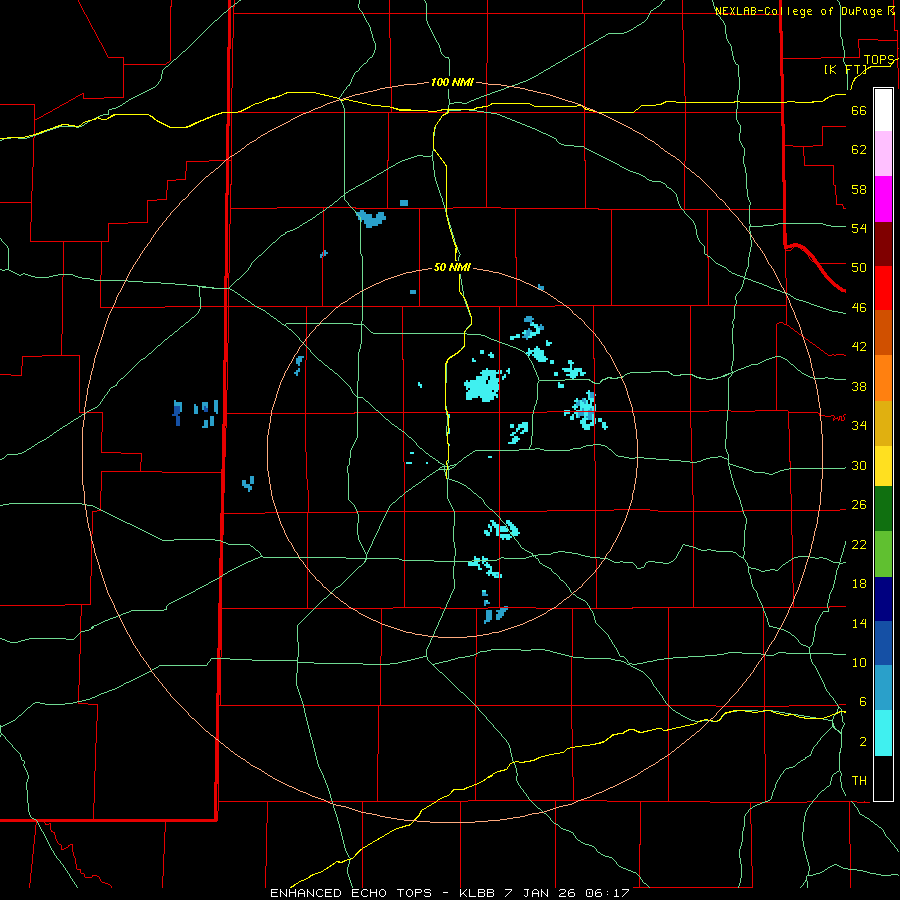Click the K FT units label
The width and height of the screenshot is (900, 900).
click(x=845, y=69)
